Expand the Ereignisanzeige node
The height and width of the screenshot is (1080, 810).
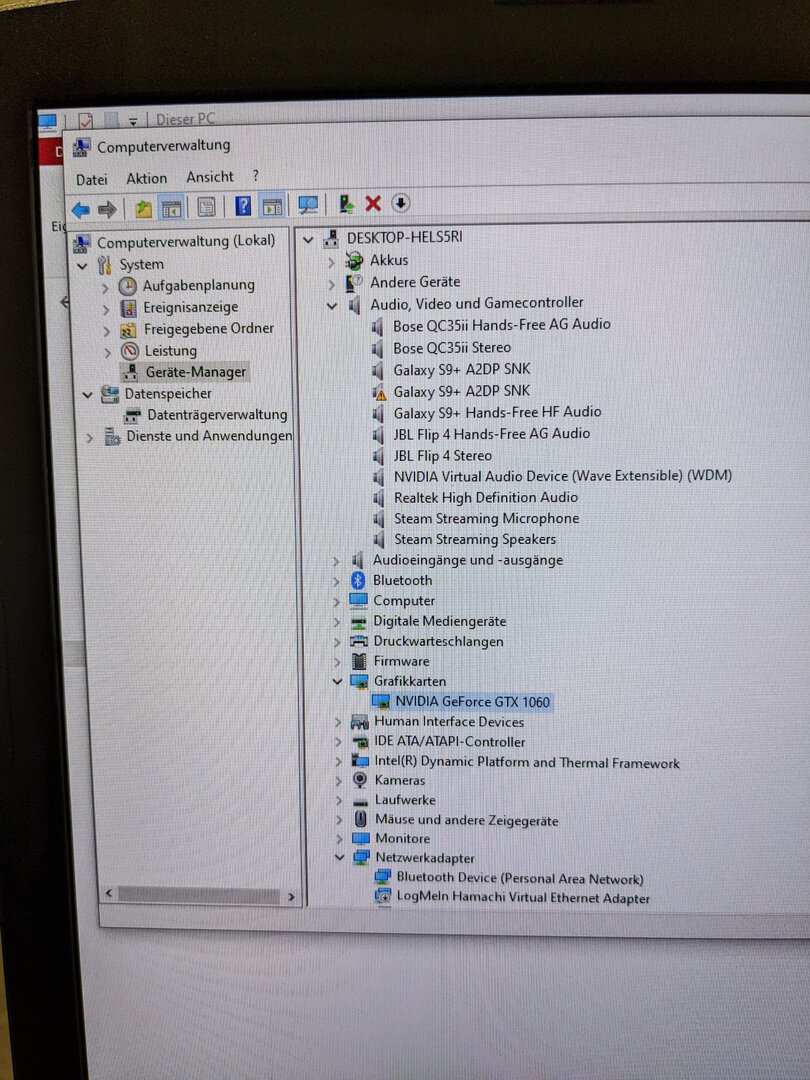[x=105, y=310]
